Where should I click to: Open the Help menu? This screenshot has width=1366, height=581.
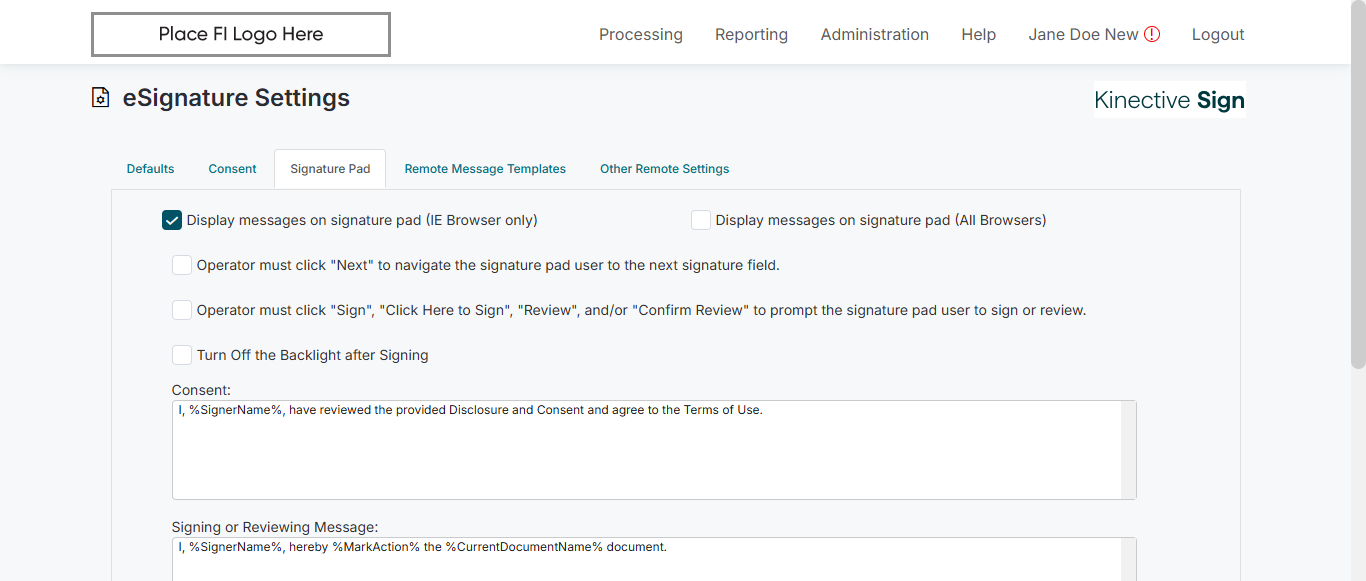click(978, 34)
